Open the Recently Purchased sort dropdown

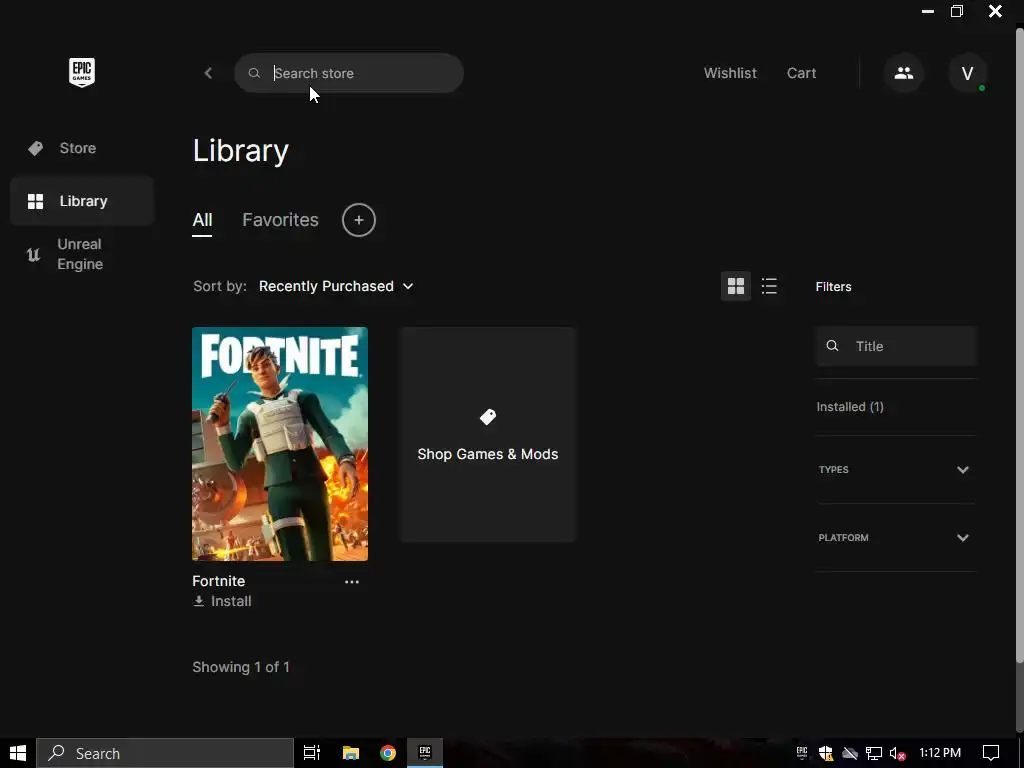[x=336, y=286]
